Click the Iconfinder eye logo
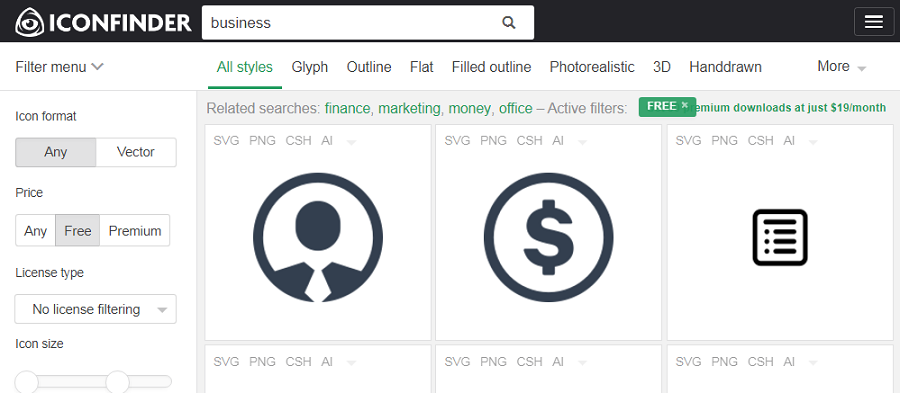Screen dimensions: 900x393 [29, 22]
